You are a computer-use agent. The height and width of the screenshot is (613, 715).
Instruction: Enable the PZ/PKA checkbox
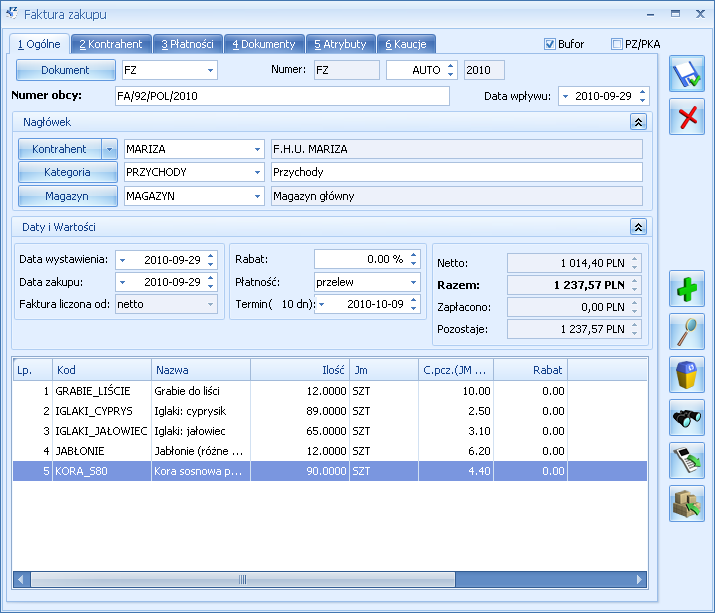617,44
